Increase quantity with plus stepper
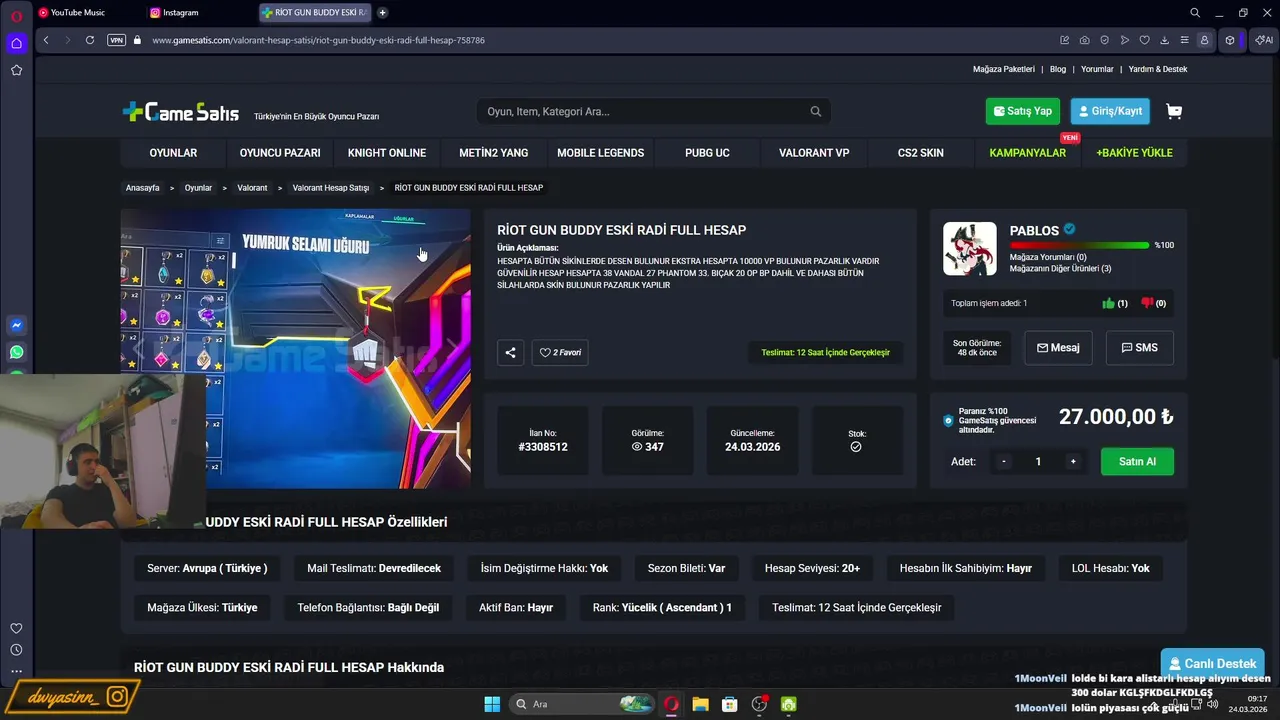This screenshot has height=720, width=1280. click(x=1073, y=461)
